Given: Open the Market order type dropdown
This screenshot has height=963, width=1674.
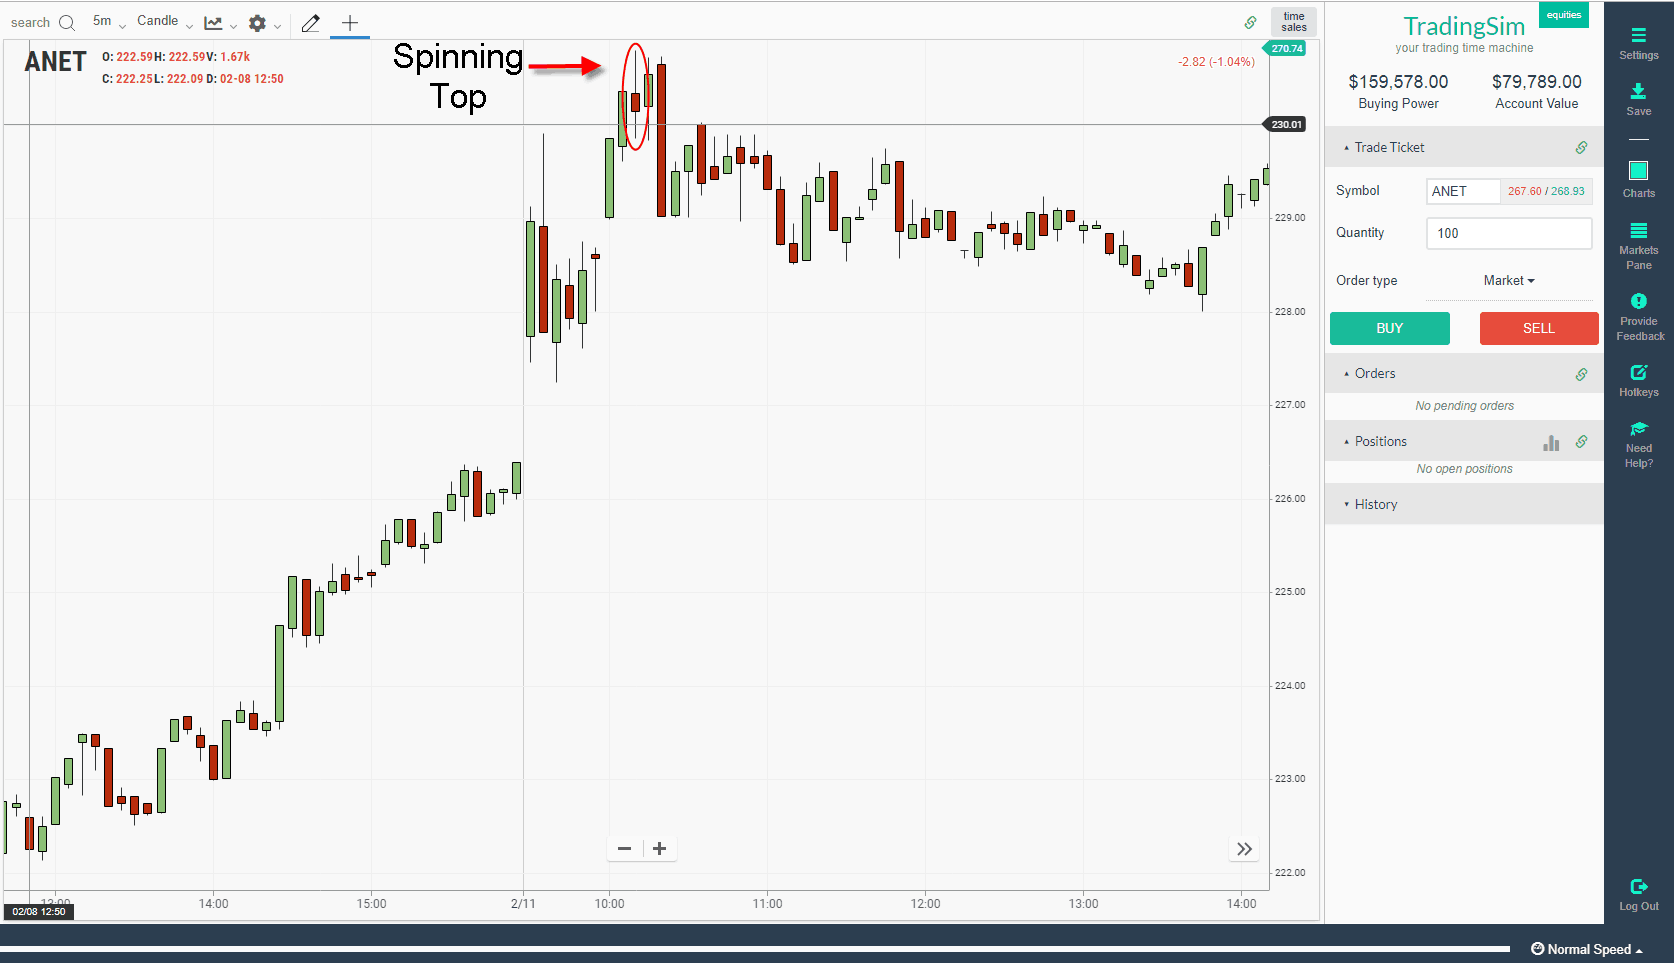Looking at the screenshot, I should 1508,280.
